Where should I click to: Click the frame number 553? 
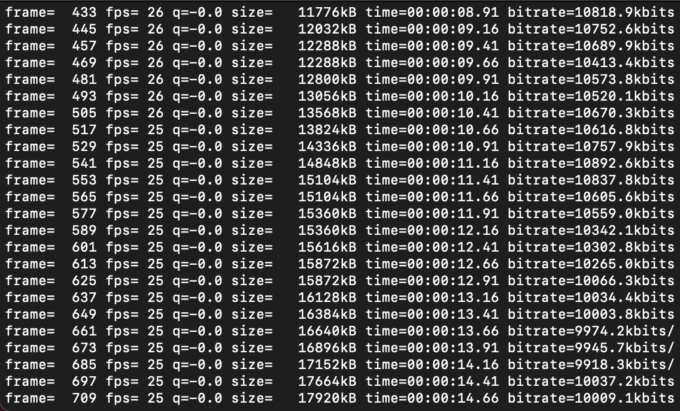tap(84, 180)
